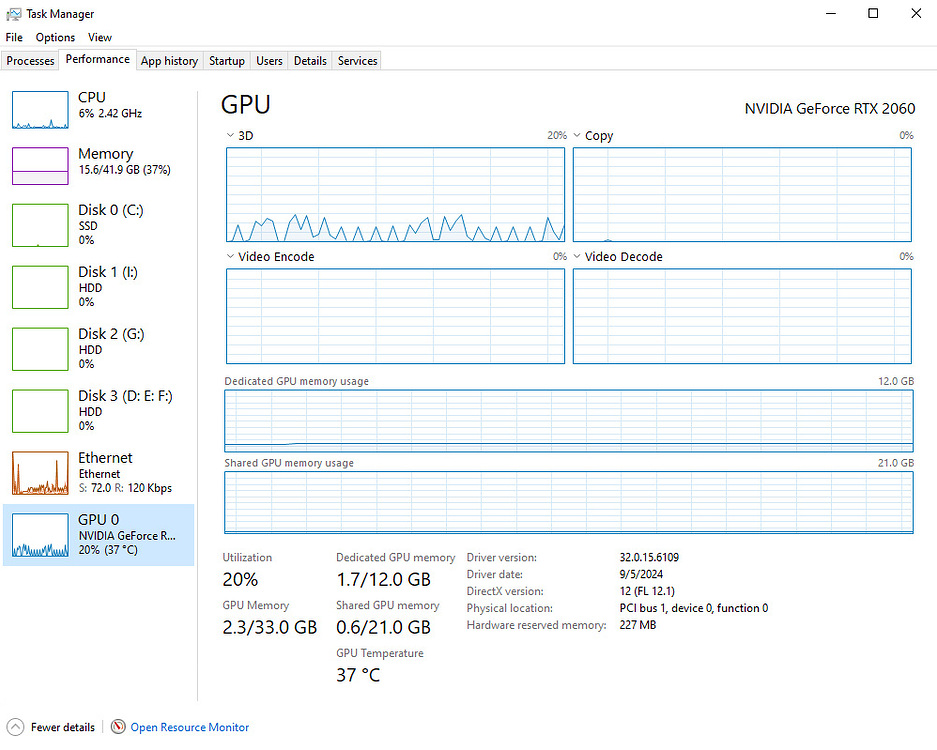Click the Memory usage graph thumbnail
The image size is (937, 750).
pos(40,166)
